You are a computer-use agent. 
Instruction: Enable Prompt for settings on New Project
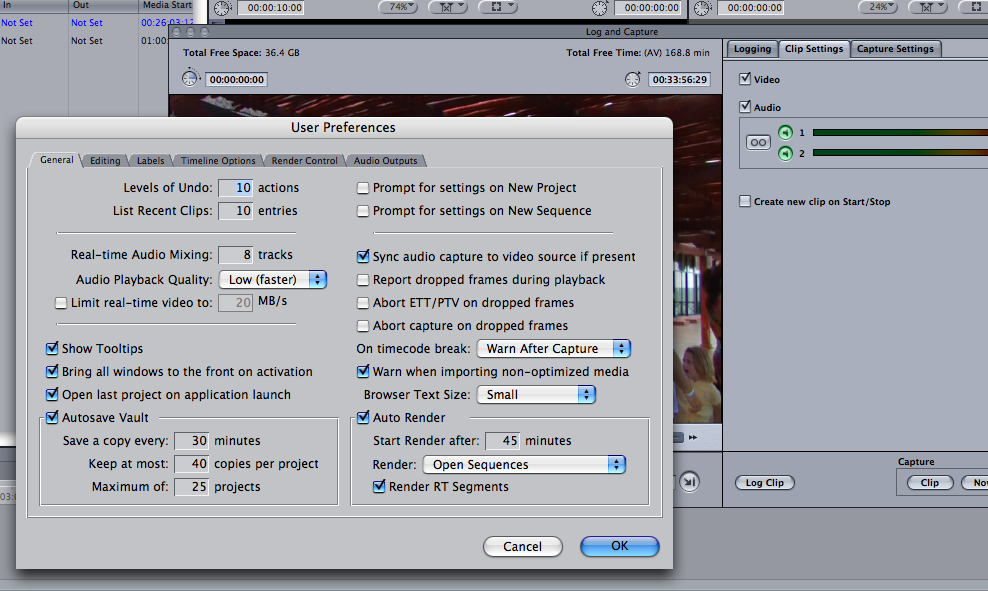point(364,188)
